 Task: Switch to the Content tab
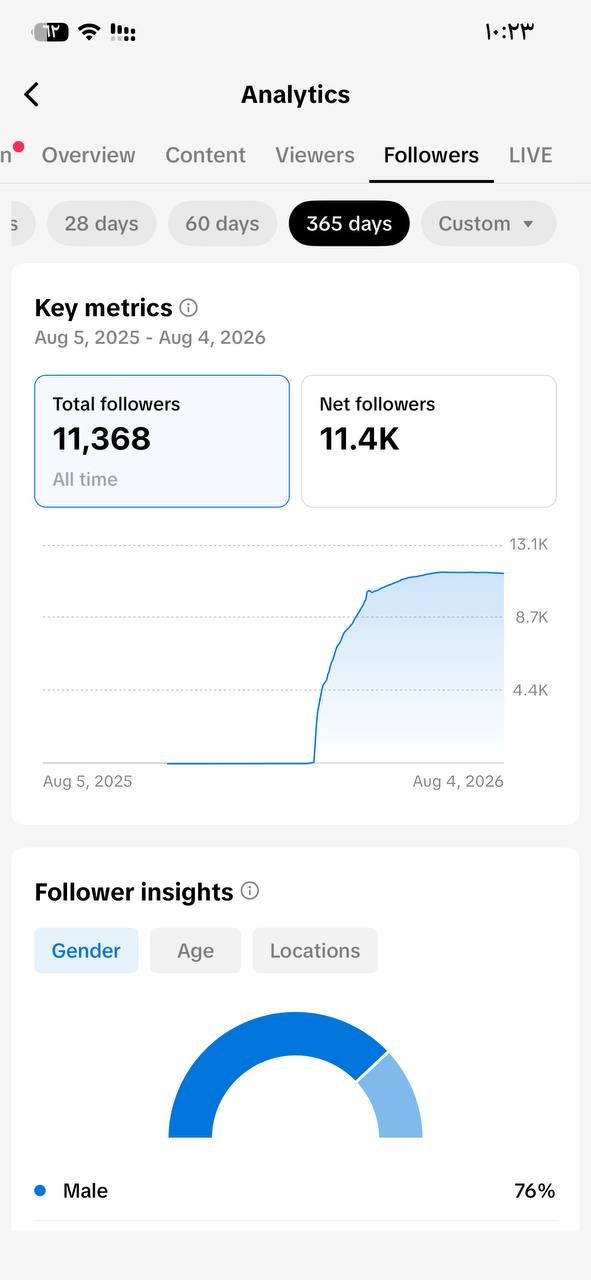(x=205, y=155)
